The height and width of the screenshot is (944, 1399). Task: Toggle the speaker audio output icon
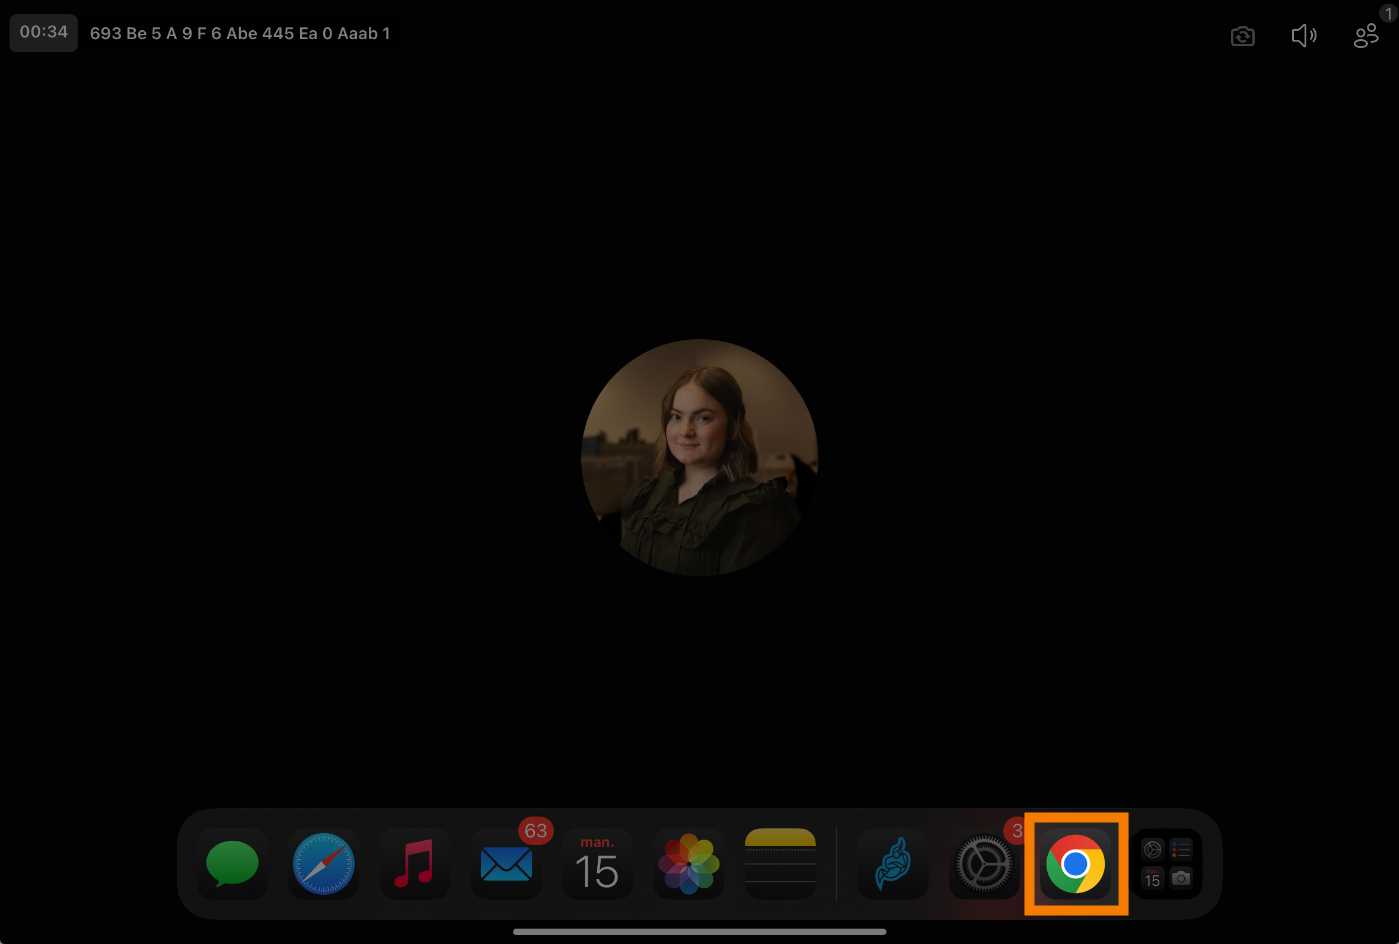1304,36
